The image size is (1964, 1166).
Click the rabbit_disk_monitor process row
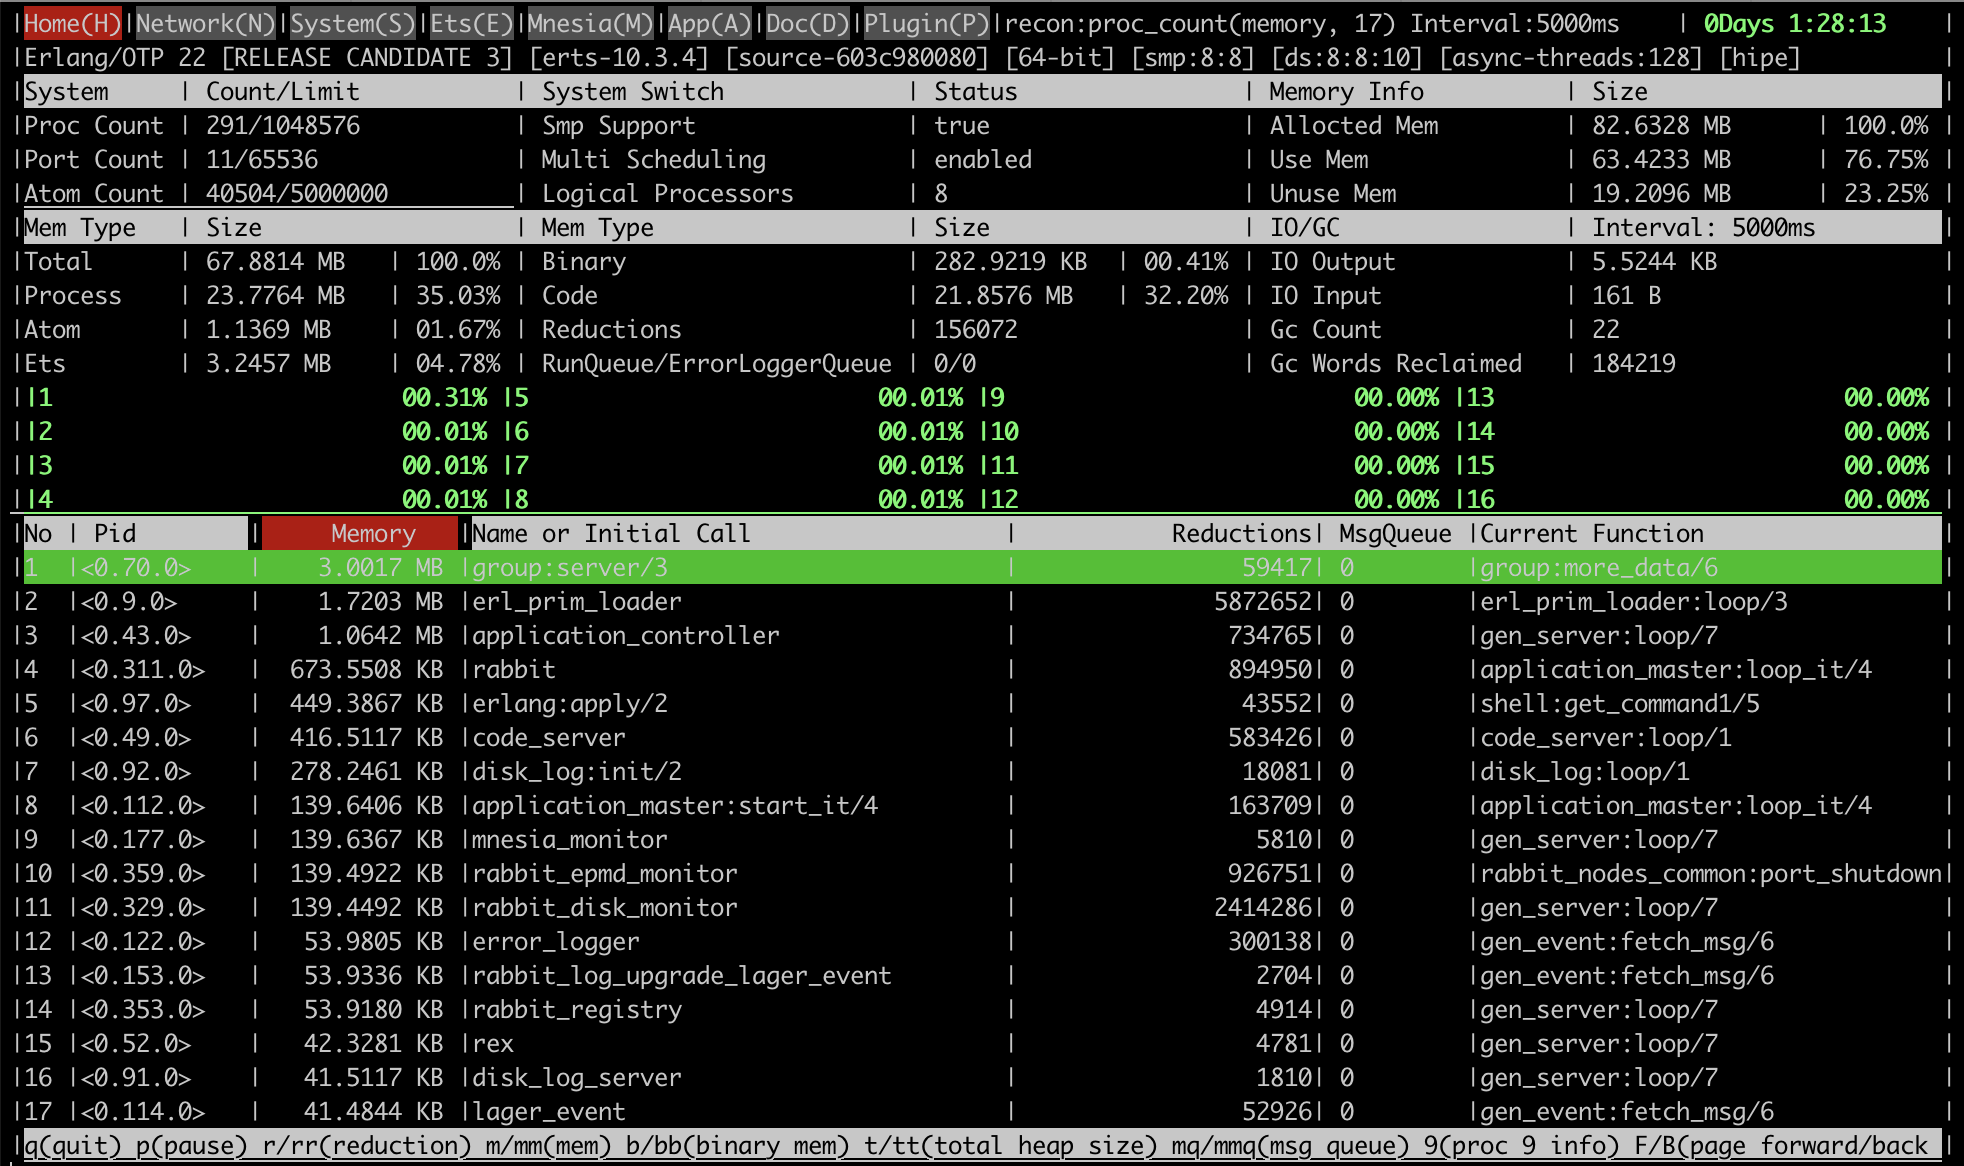pyautogui.click(x=604, y=908)
